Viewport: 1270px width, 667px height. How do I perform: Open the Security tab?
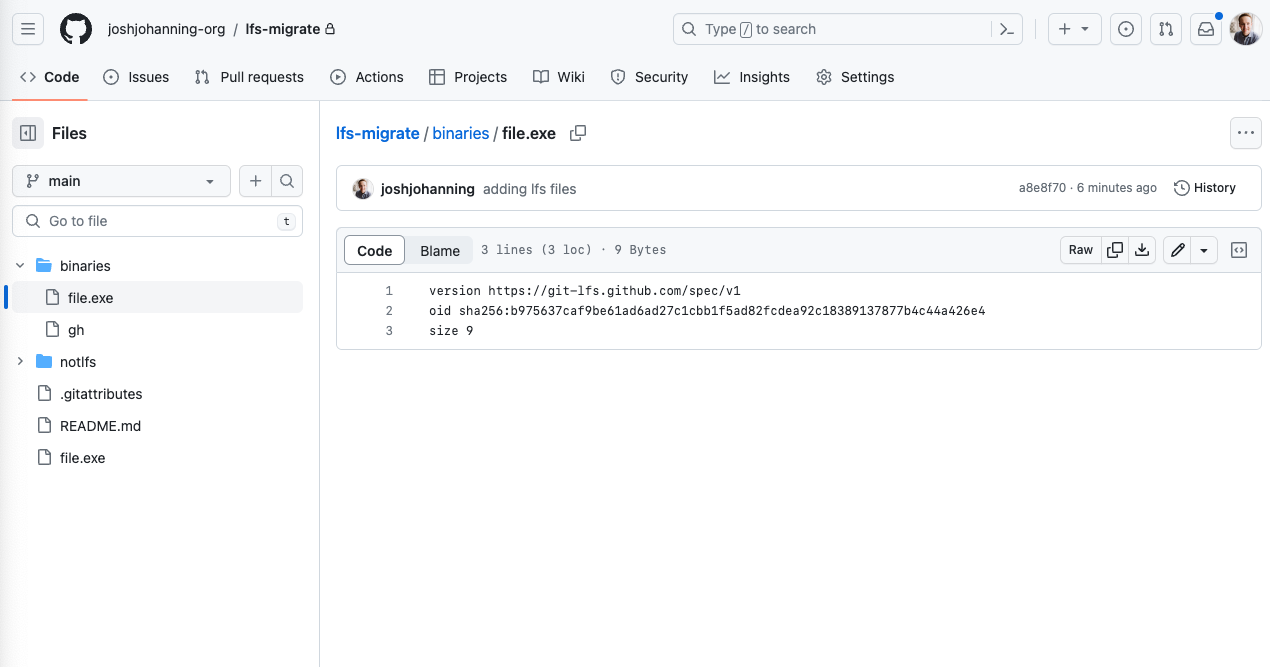649,77
